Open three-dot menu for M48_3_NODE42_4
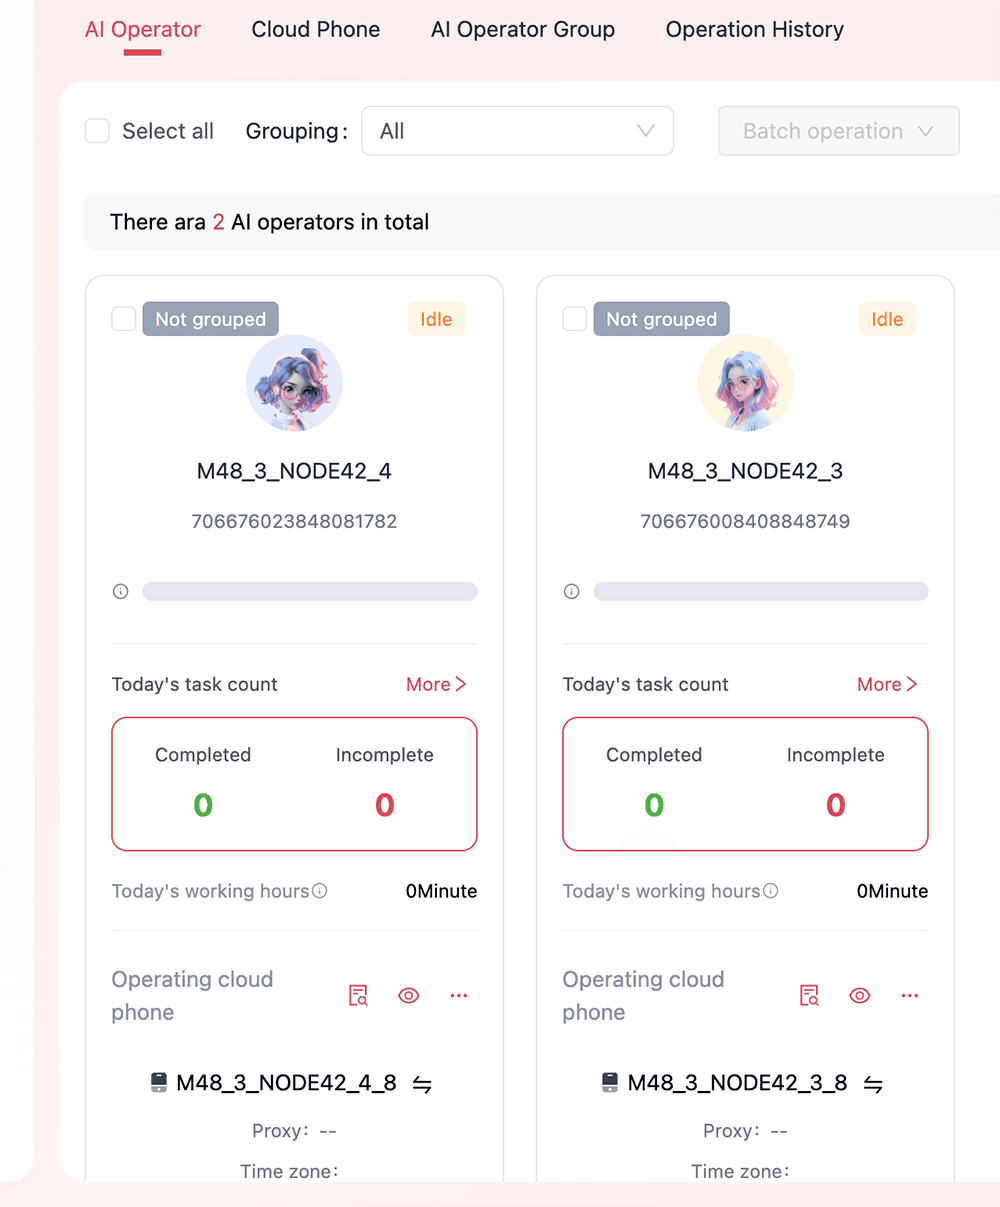The width and height of the screenshot is (1000, 1207). tap(459, 995)
